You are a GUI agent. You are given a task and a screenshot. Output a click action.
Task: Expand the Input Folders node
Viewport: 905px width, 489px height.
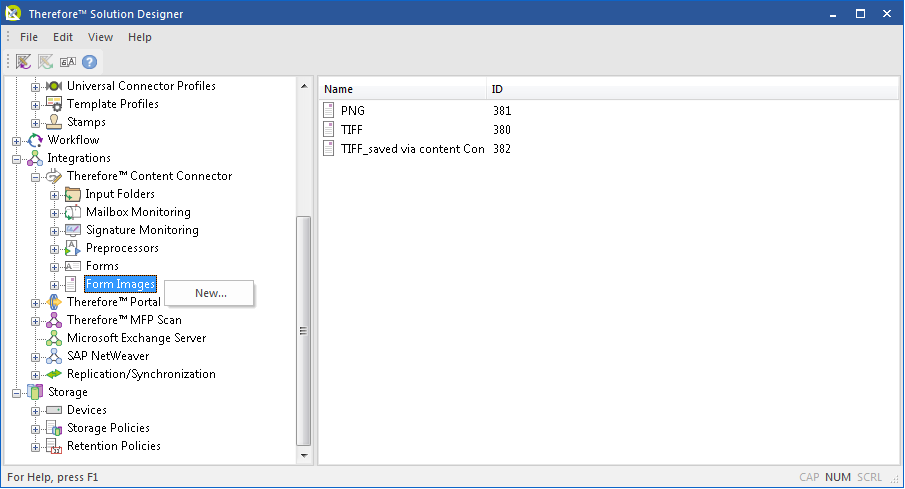point(54,196)
